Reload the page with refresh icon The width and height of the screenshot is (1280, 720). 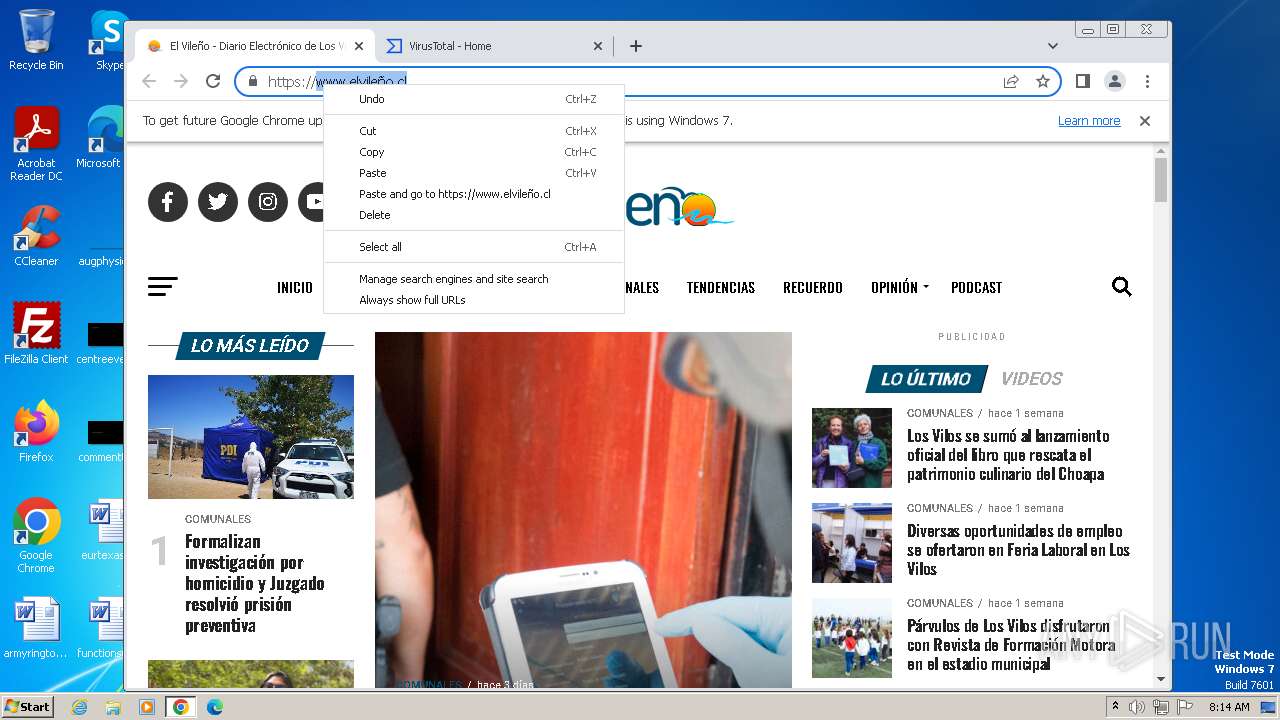pyautogui.click(x=213, y=81)
